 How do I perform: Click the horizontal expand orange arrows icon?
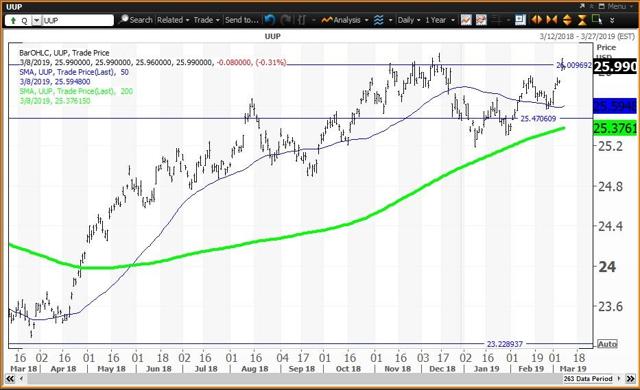(537, 20)
